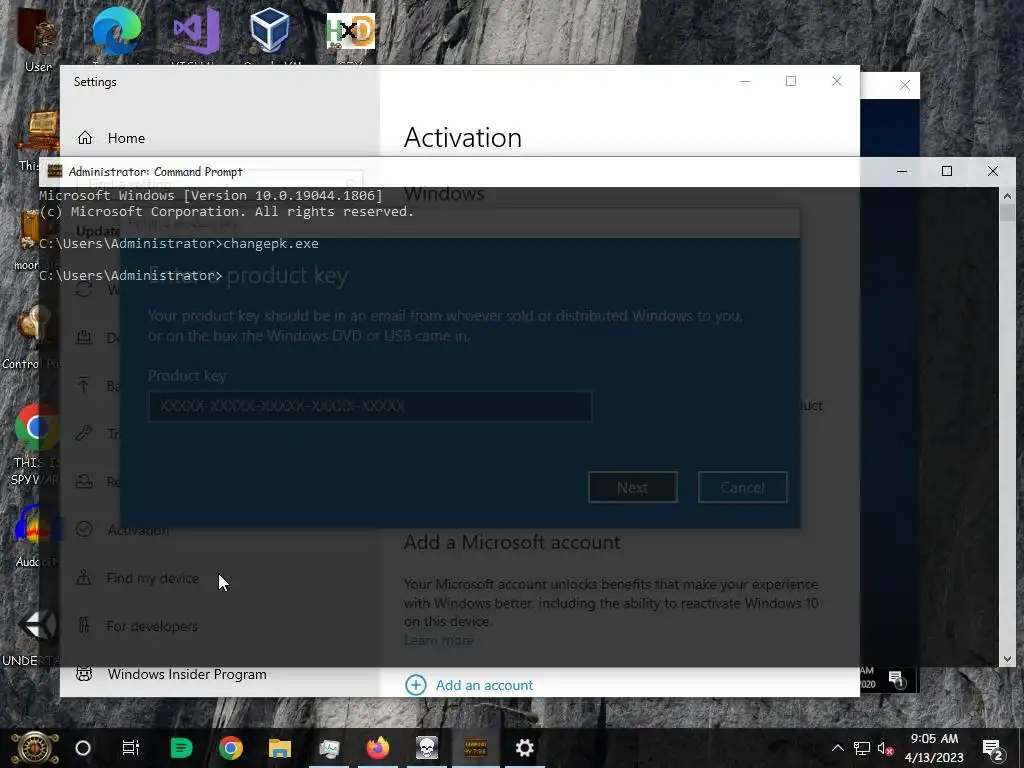Select the Command Prompt taskbar button

click(x=475, y=748)
